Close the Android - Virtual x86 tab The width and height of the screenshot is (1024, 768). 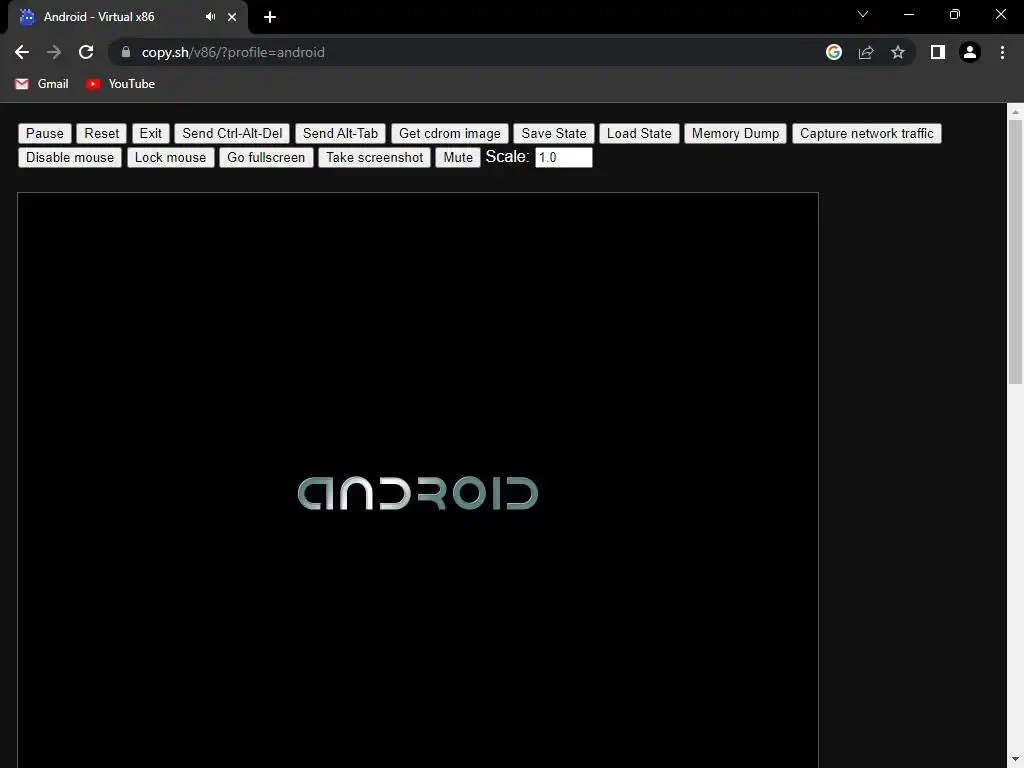[x=232, y=17]
